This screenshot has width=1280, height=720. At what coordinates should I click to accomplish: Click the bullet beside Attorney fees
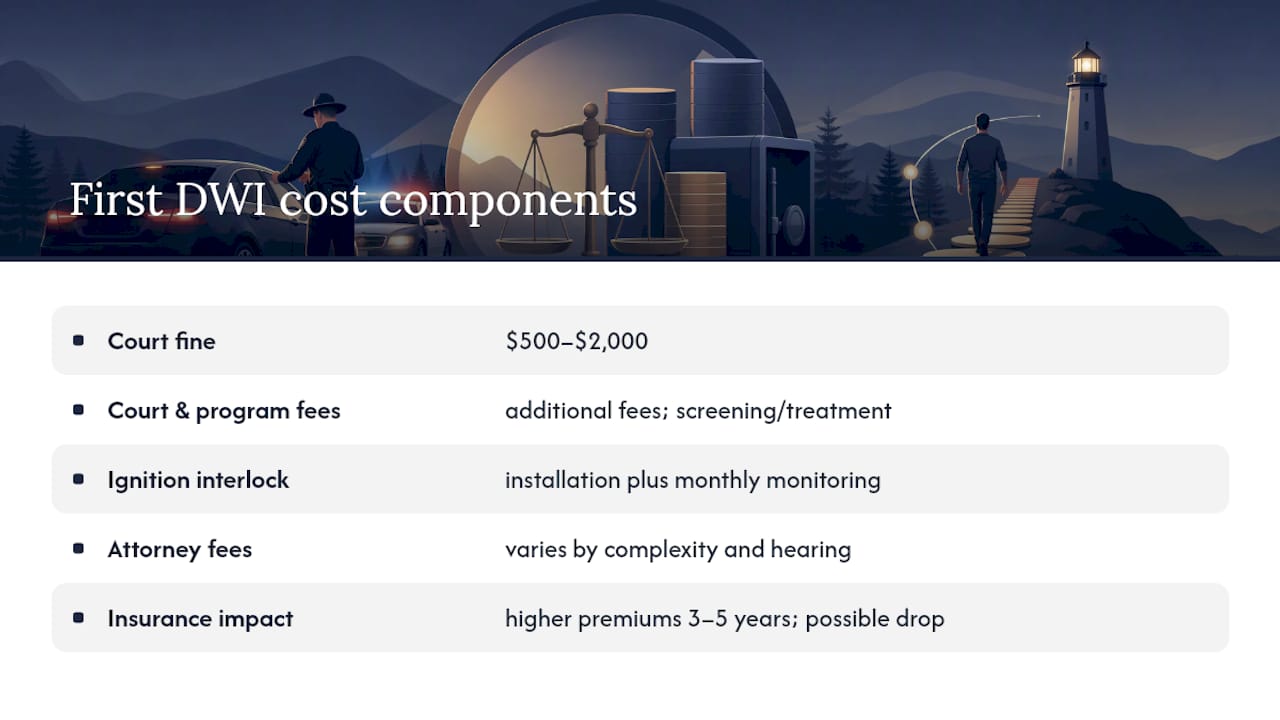point(79,549)
